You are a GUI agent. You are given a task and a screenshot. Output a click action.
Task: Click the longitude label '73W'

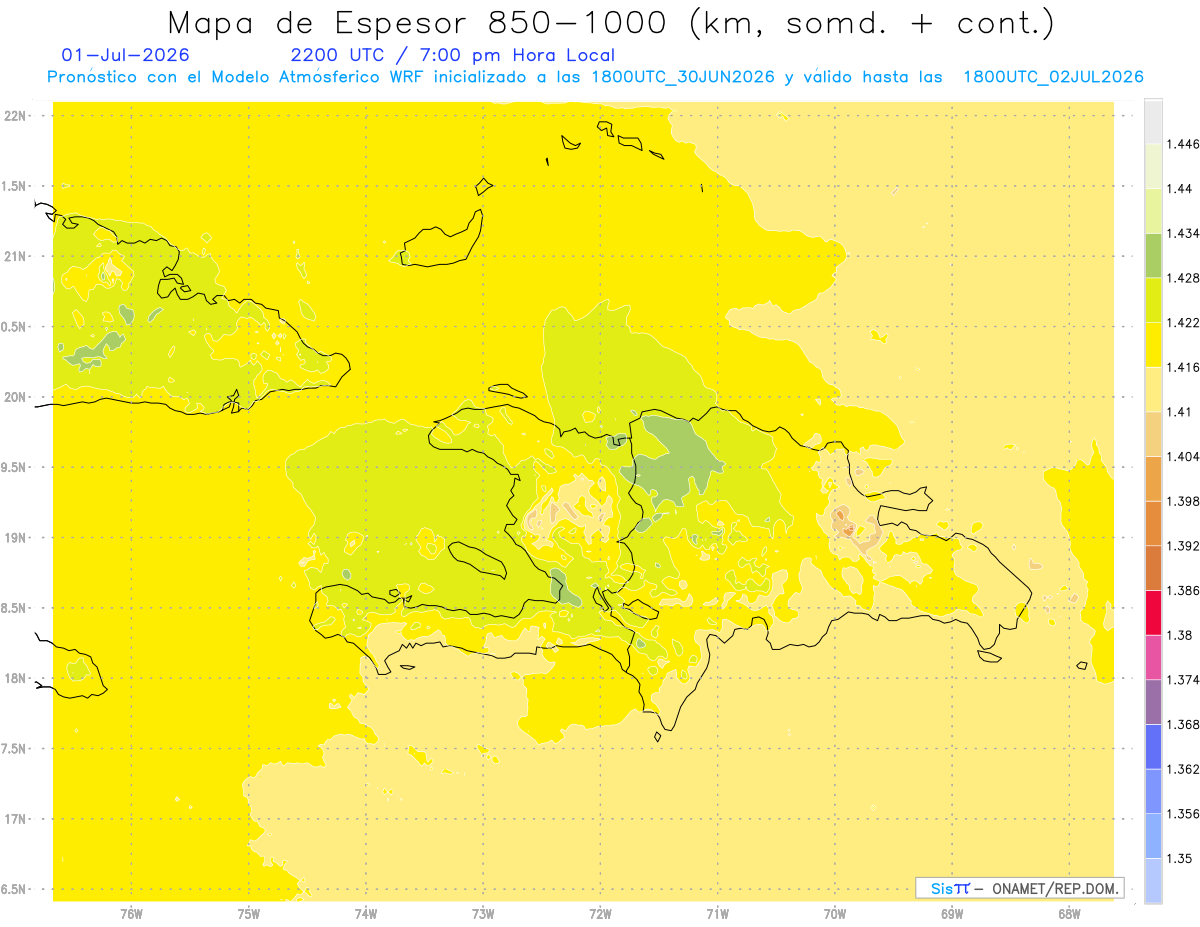click(483, 914)
